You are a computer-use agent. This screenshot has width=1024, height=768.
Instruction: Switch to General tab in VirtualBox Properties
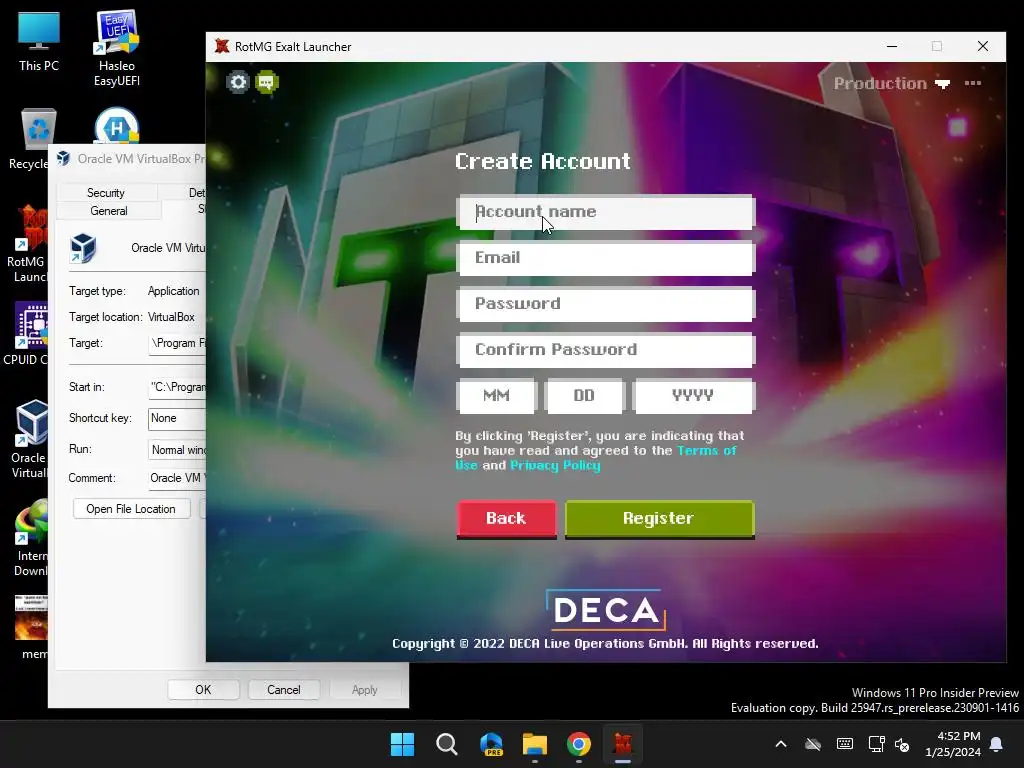tap(109, 211)
